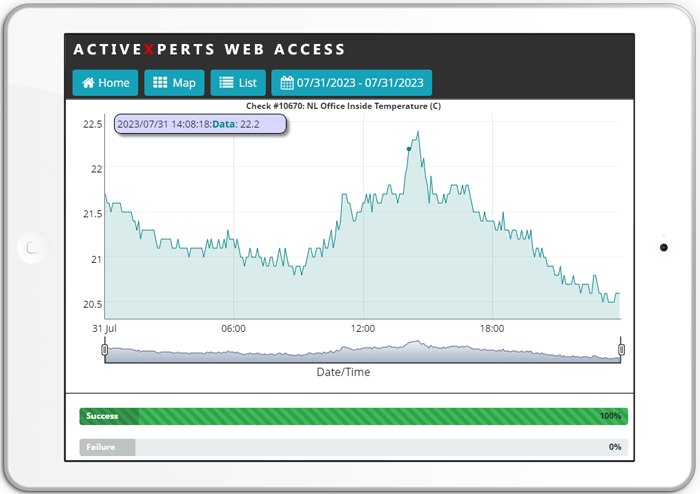The height and width of the screenshot is (494, 700).
Task: Click the left range slider handle
Action: (104, 349)
